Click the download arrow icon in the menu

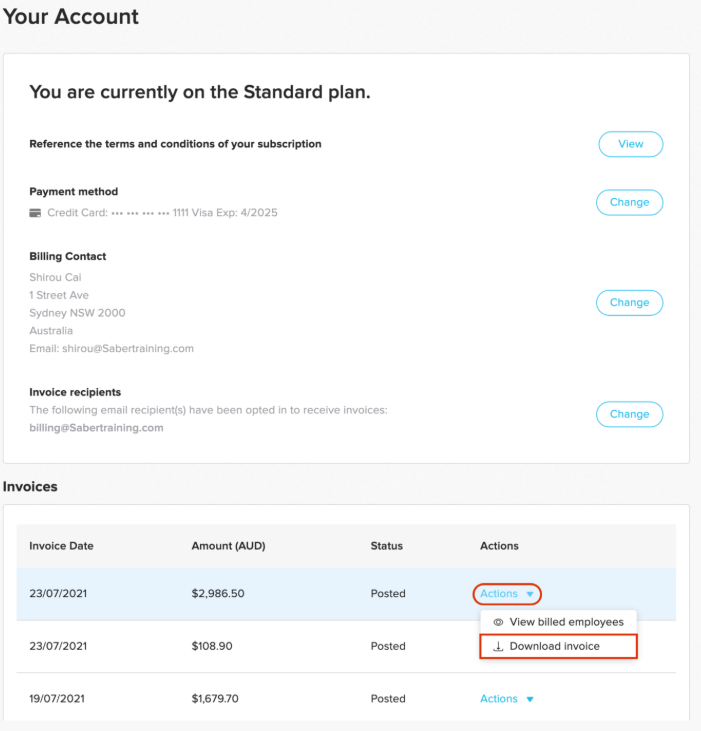tap(498, 647)
